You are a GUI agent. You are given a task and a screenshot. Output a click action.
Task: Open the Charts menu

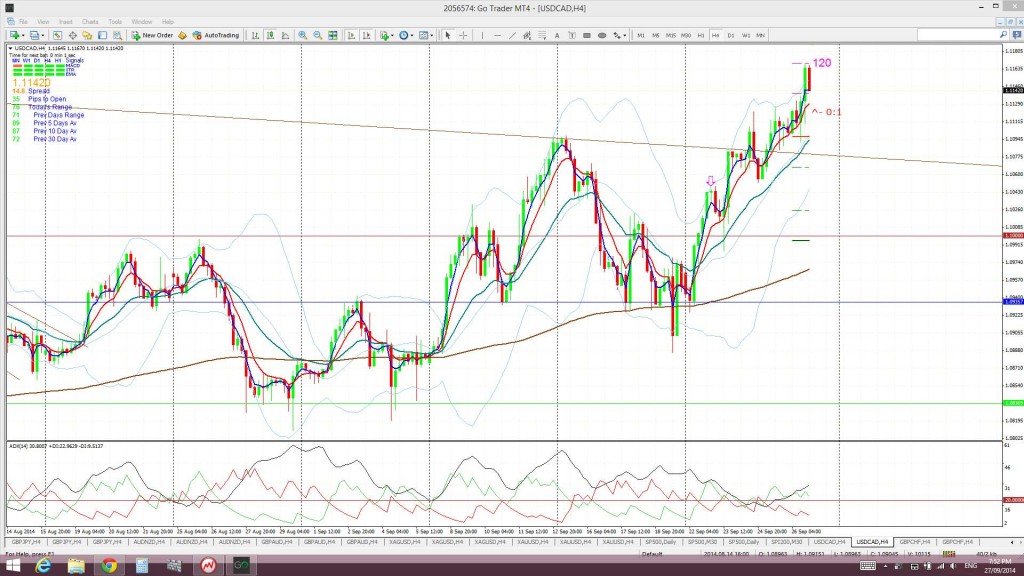[90, 22]
